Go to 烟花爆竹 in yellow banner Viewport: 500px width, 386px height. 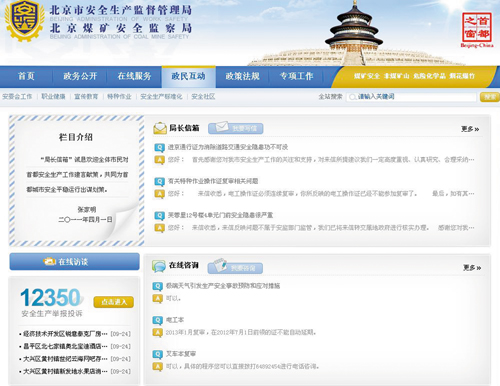tap(462, 76)
